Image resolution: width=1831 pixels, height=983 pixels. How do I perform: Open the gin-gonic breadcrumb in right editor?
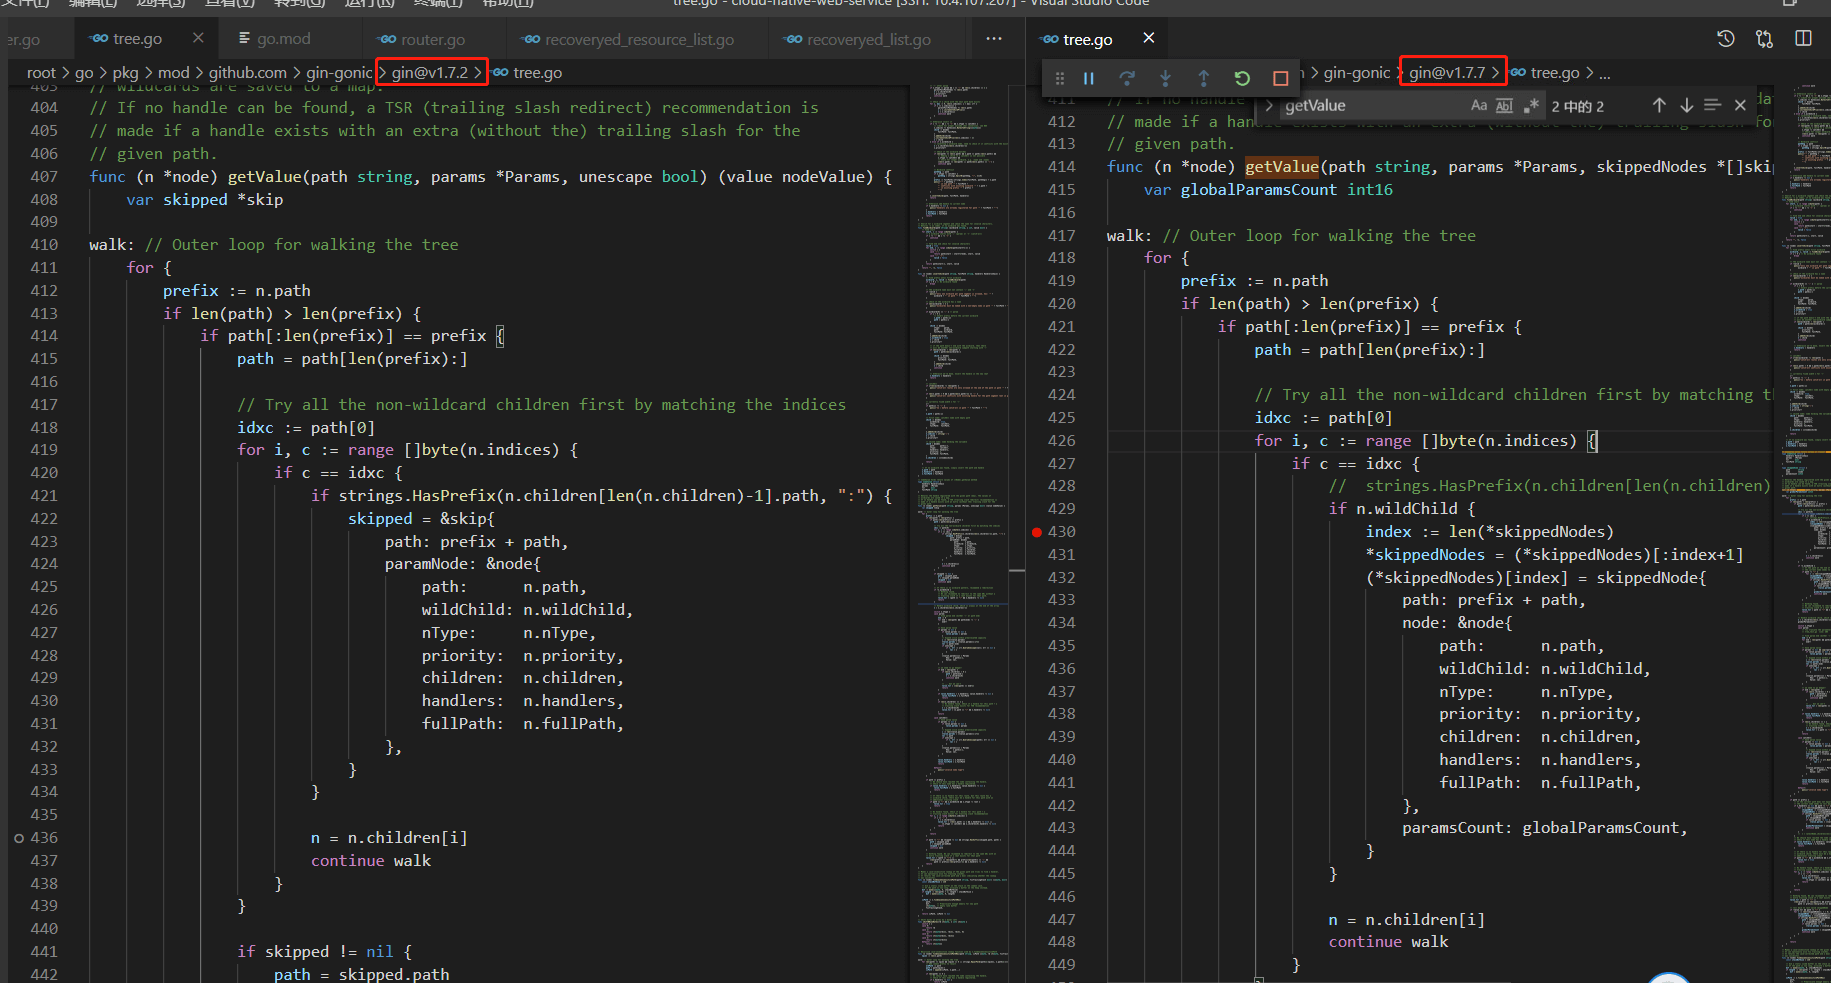[x=1356, y=73]
